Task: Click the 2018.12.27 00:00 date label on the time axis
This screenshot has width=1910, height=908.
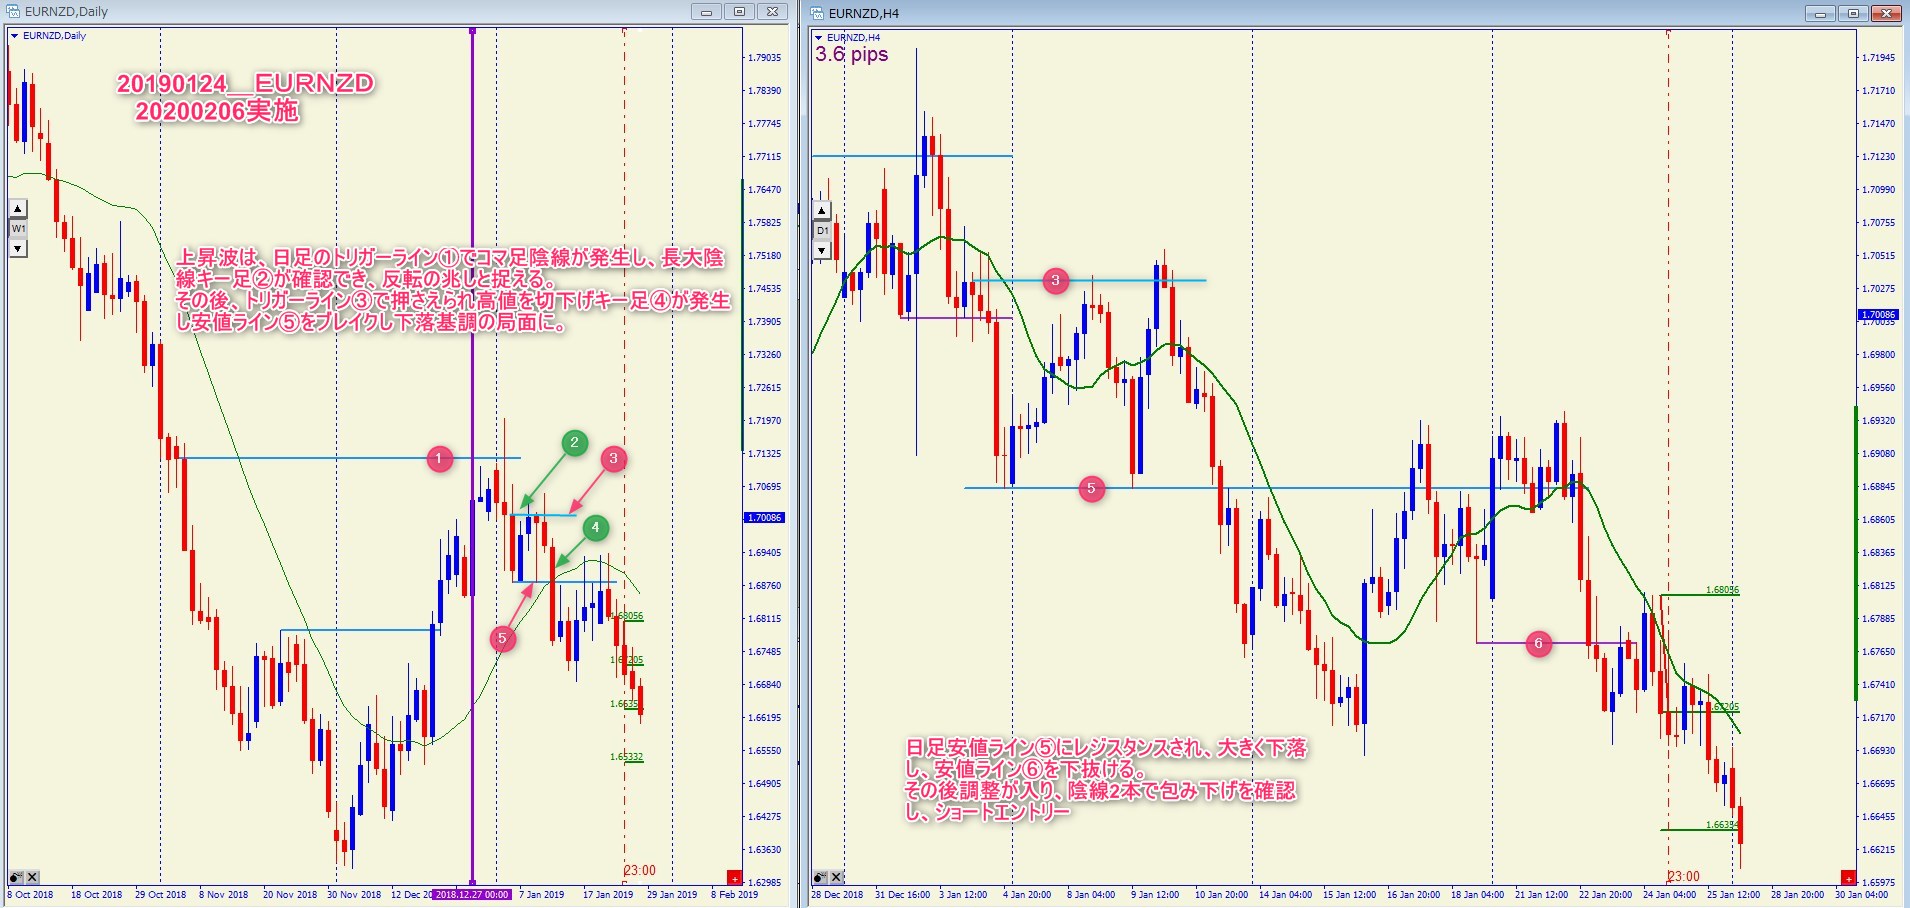Action: [472, 894]
